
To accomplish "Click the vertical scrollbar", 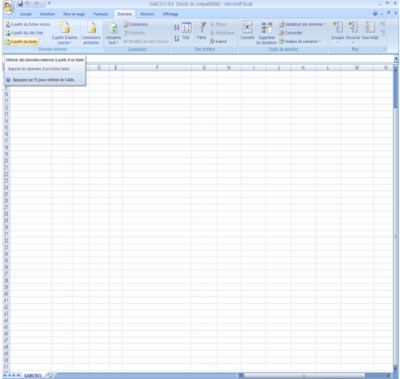I will click(x=396, y=217).
